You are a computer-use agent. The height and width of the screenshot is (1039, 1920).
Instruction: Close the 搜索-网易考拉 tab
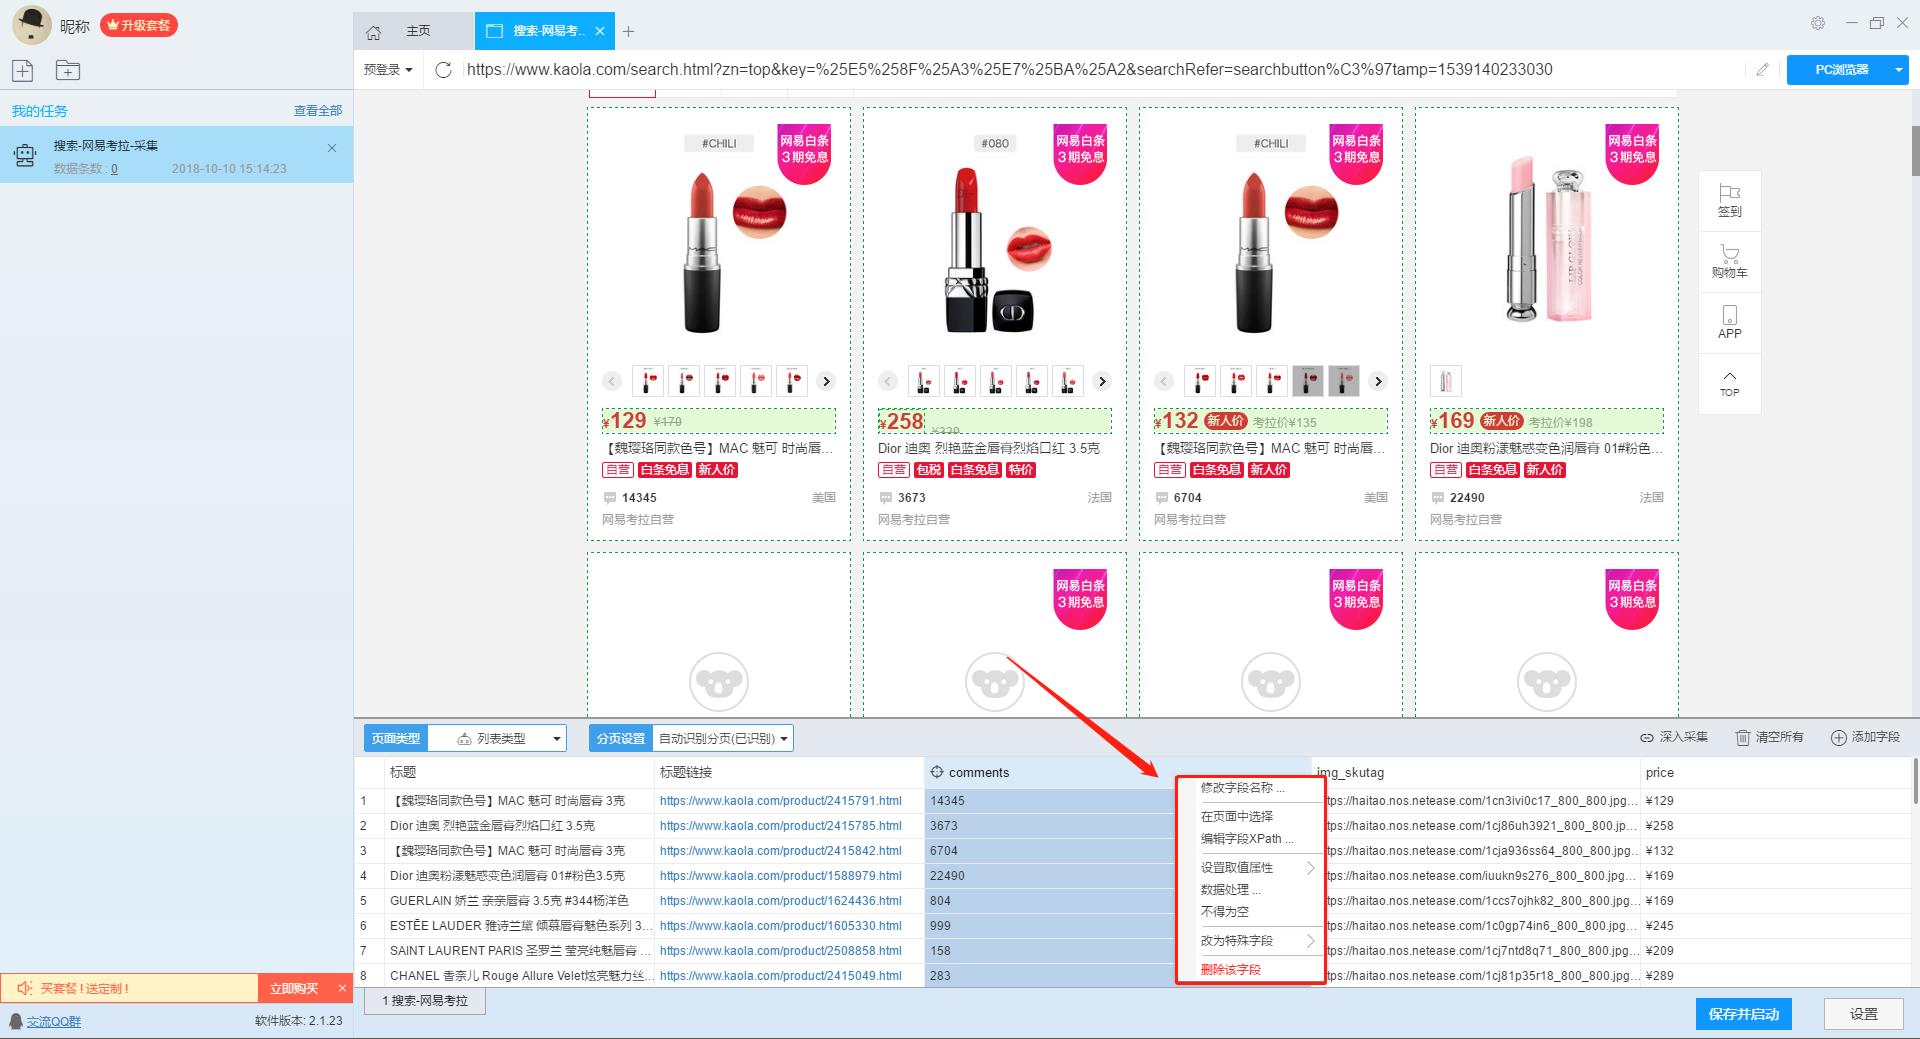coord(599,31)
